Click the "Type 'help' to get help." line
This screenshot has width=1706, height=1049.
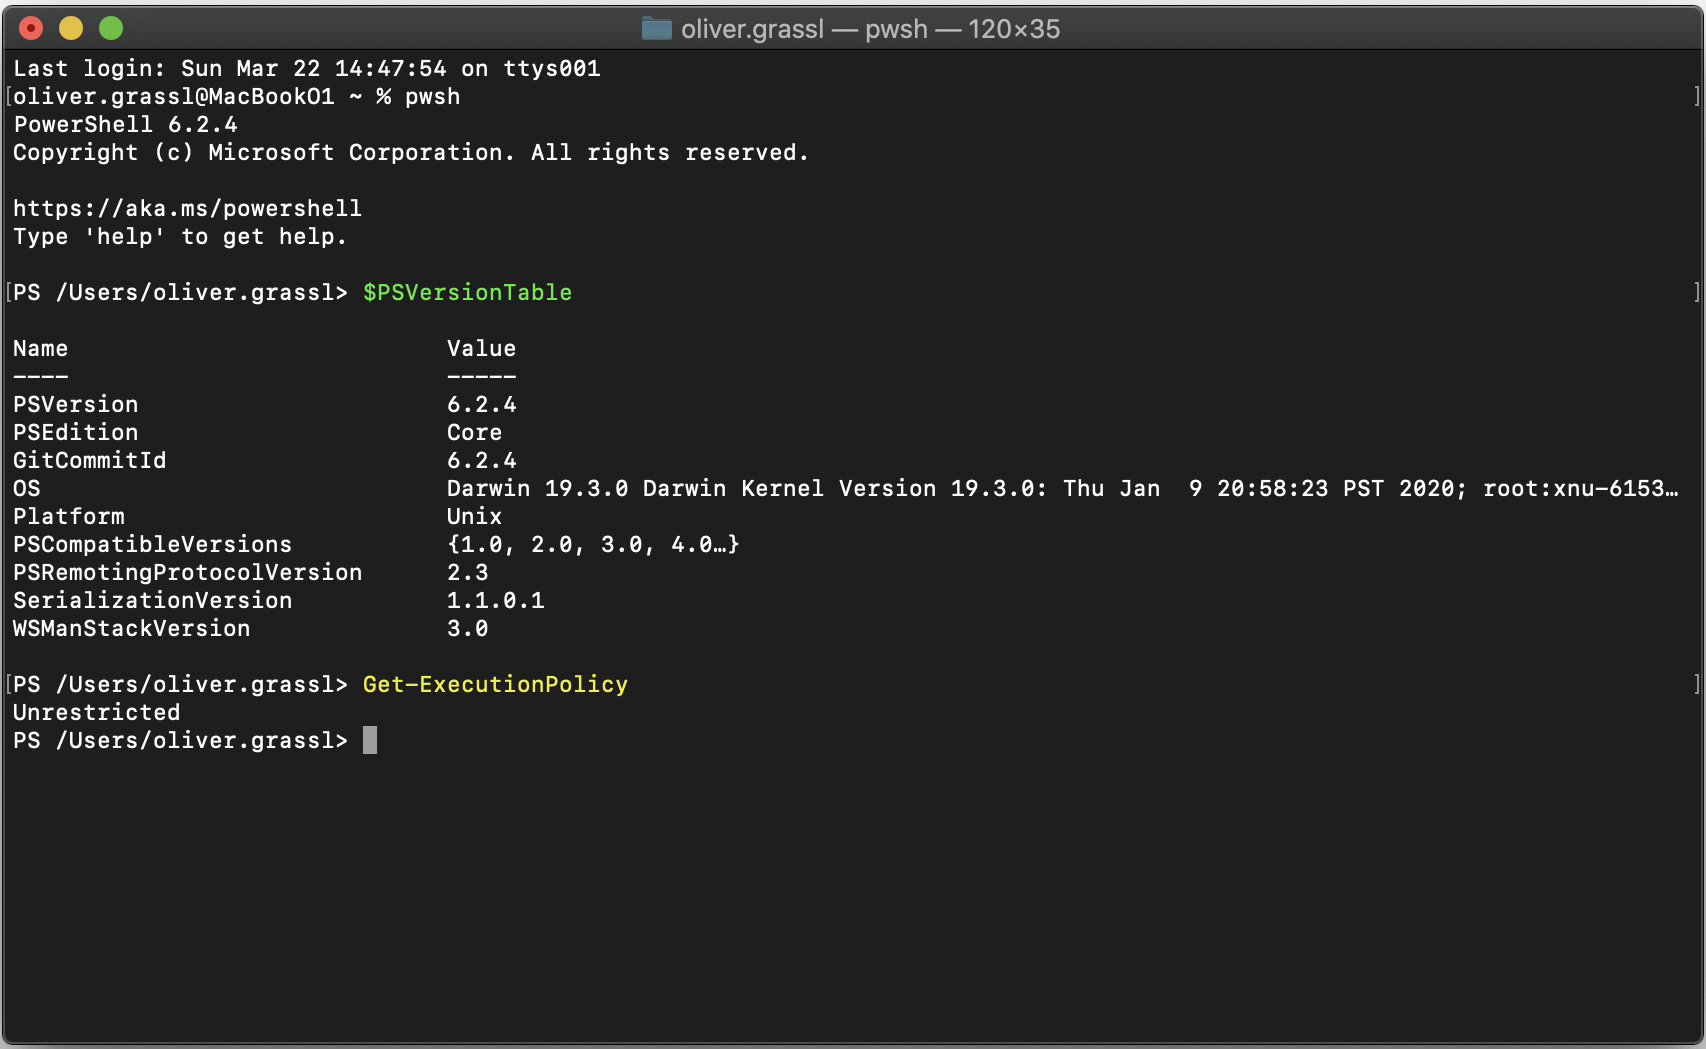click(x=180, y=237)
